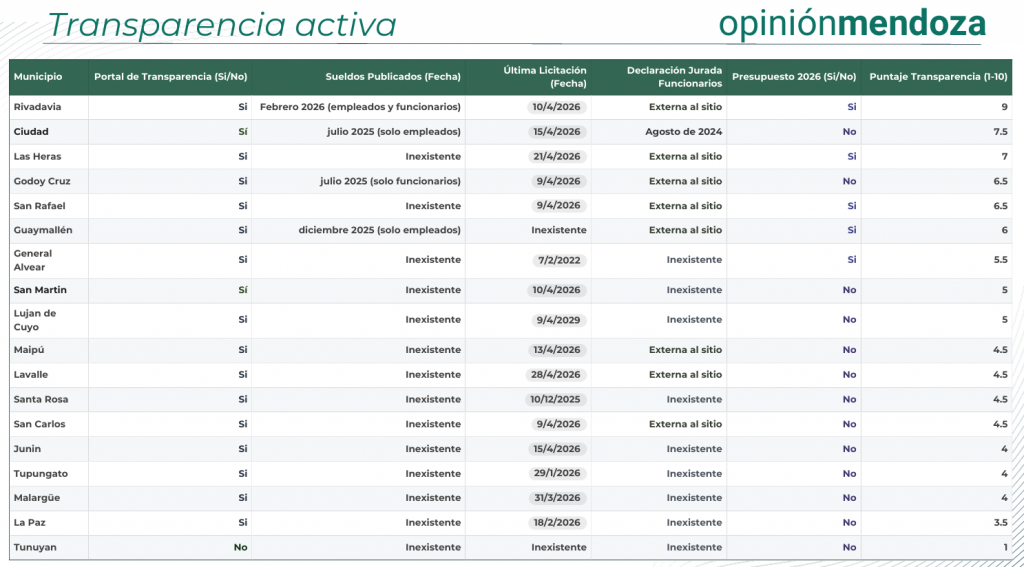Click the 9/4/2029 date badge
The image size is (1024, 567).
(x=558, y=320)
